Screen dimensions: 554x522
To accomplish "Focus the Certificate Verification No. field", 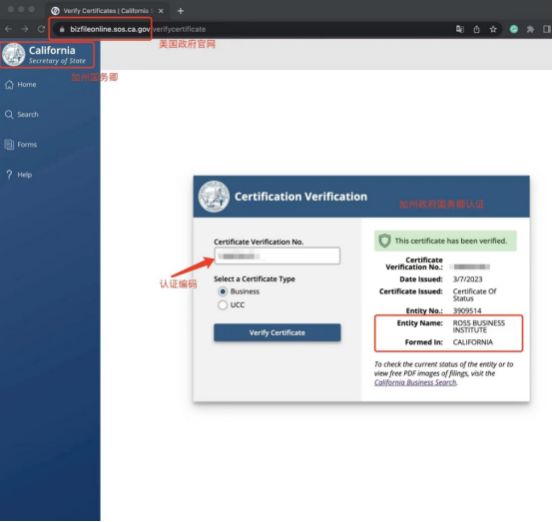I will pos(277,256).
